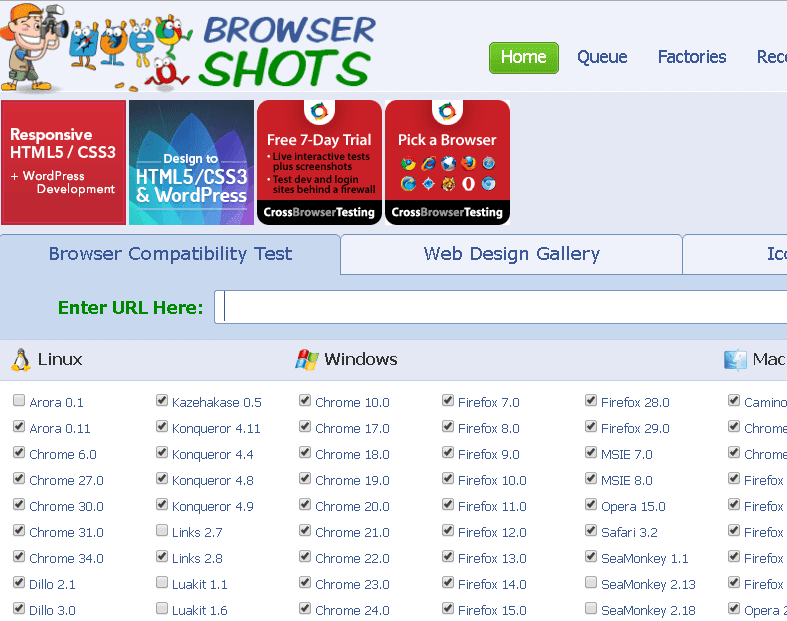Uncheck Chrome 27.0 checkbox
Screen dimensions: 787x621
pos(19,478)
